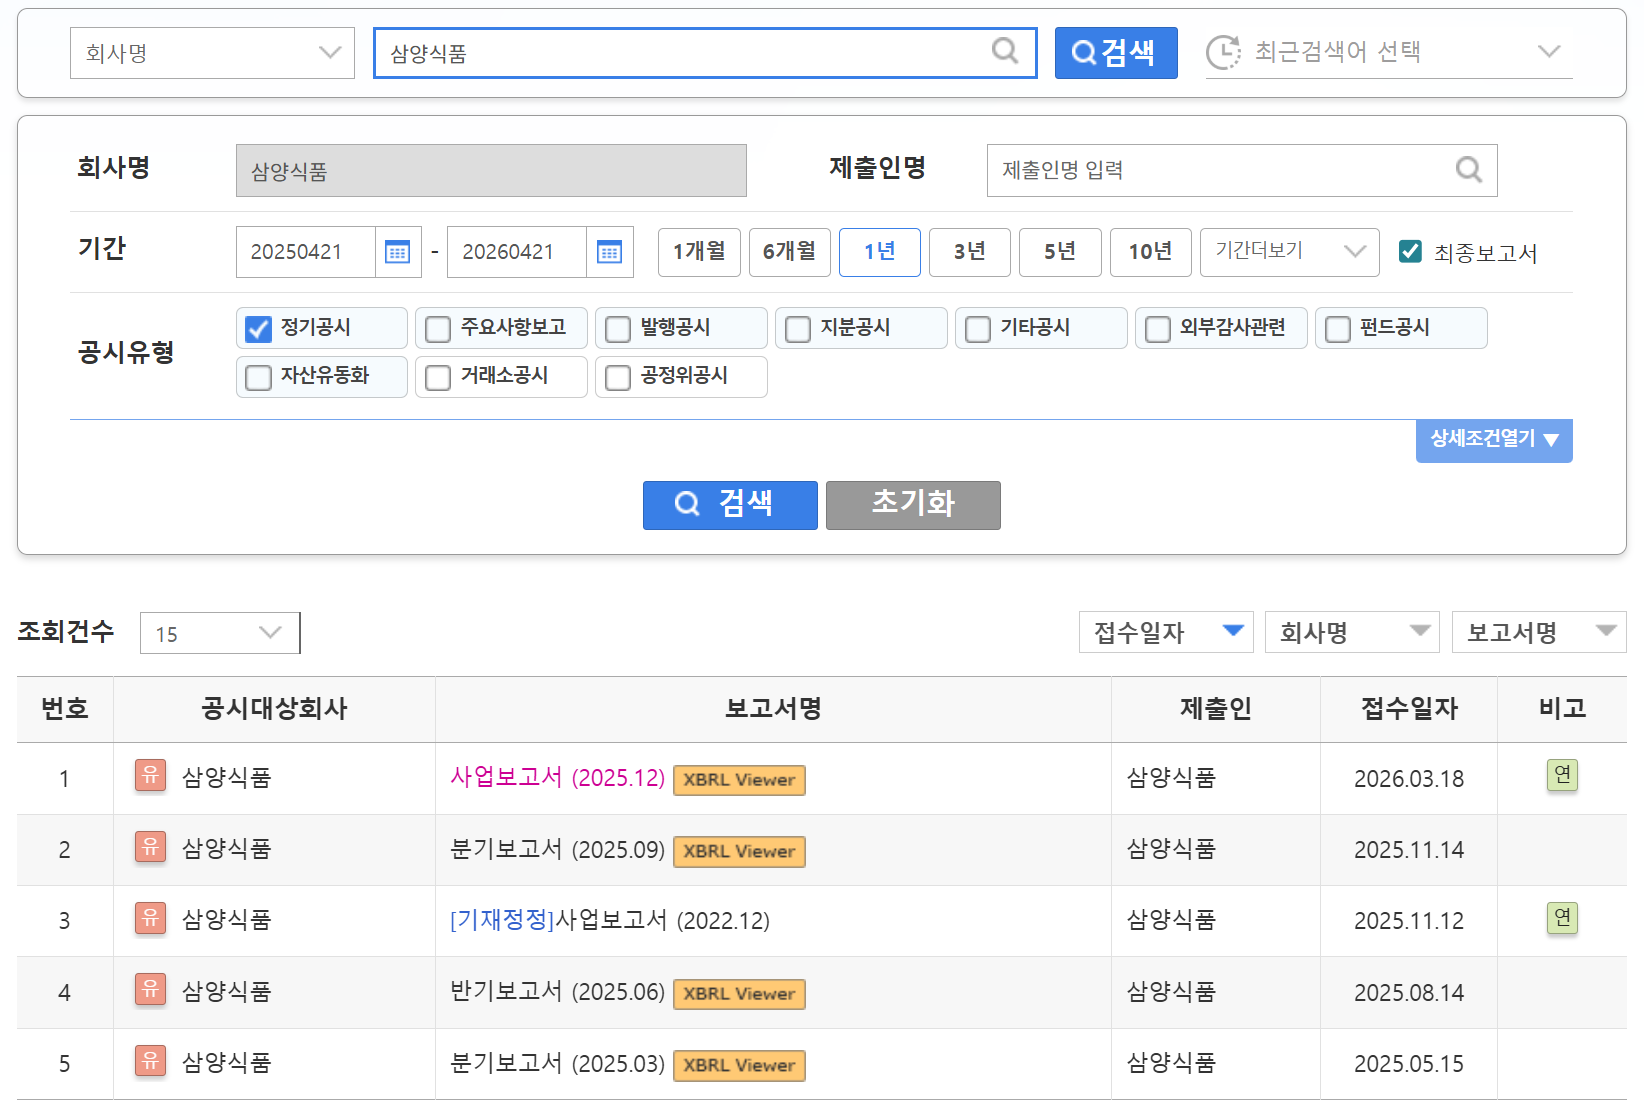The height and width of the screenshot is (1112, 1644).
Task: Sort by 접수일자 dropdown
Action: [x=1166, y=632]
